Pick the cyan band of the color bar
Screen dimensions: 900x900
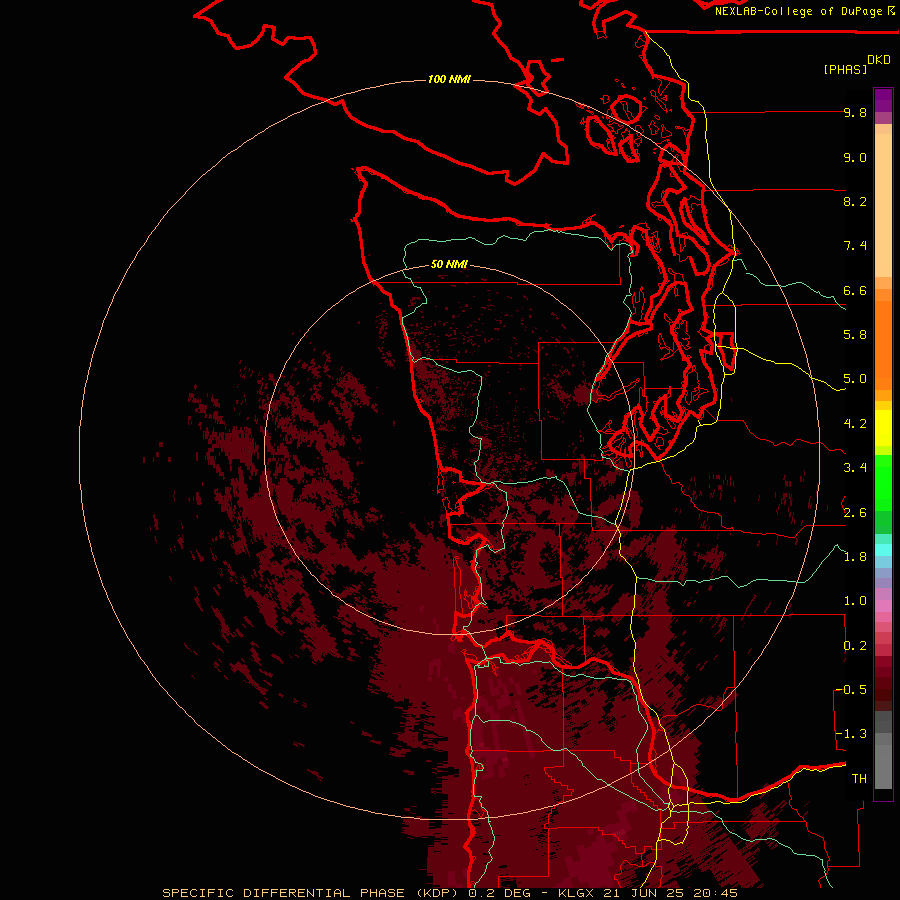click(x=883, y=550)
